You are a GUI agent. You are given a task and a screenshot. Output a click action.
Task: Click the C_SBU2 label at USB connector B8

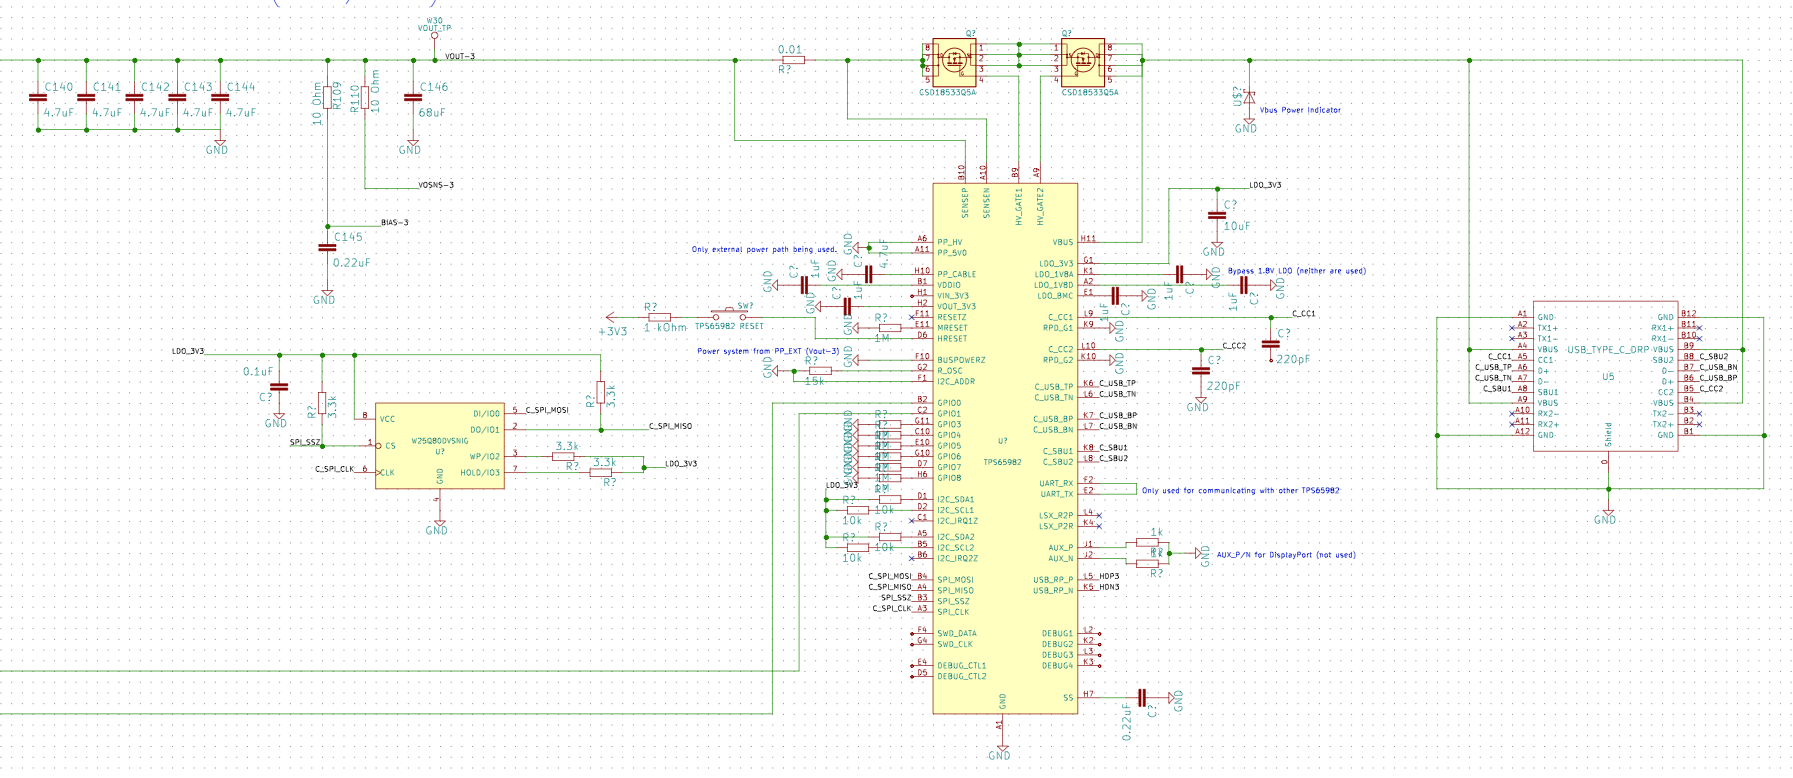(x=1713, y=357)
